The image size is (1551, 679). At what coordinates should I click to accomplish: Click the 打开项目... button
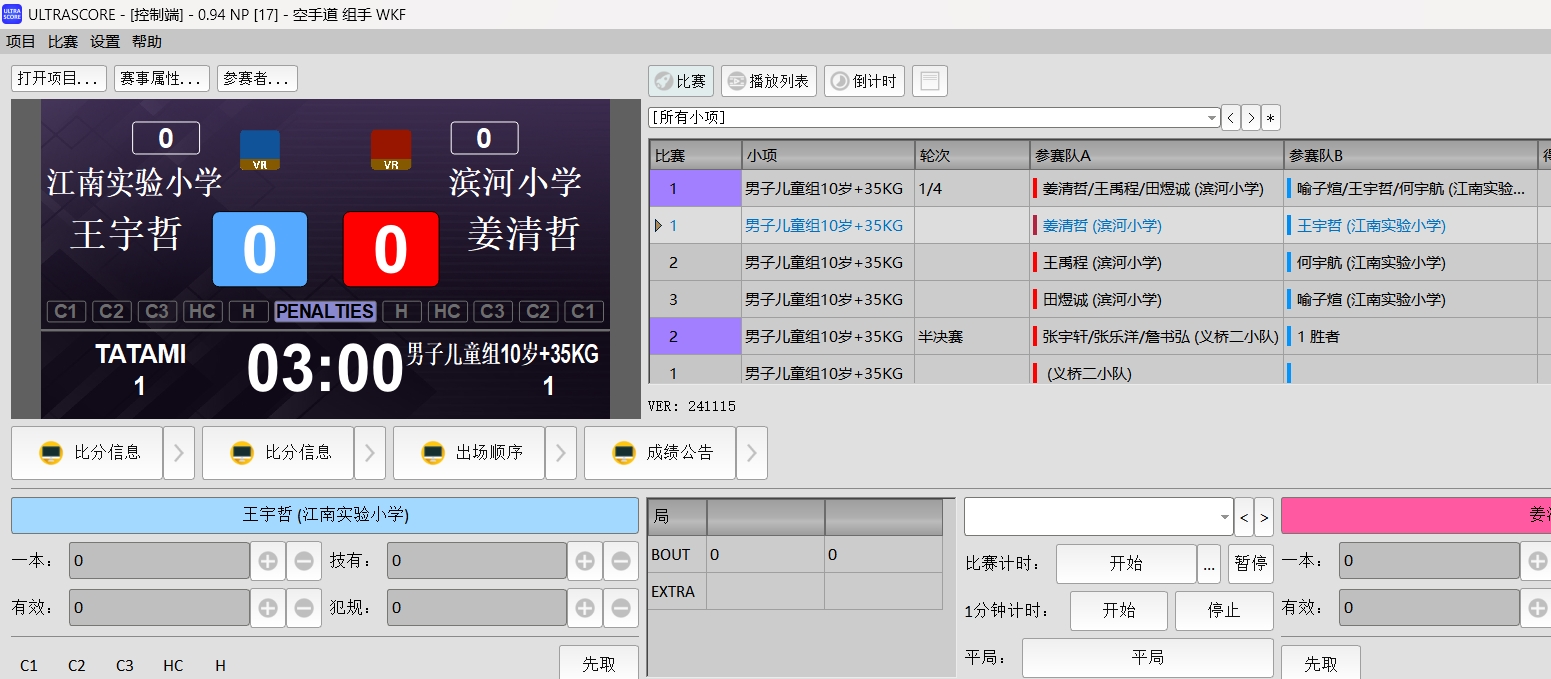click(x=59, y=78)
